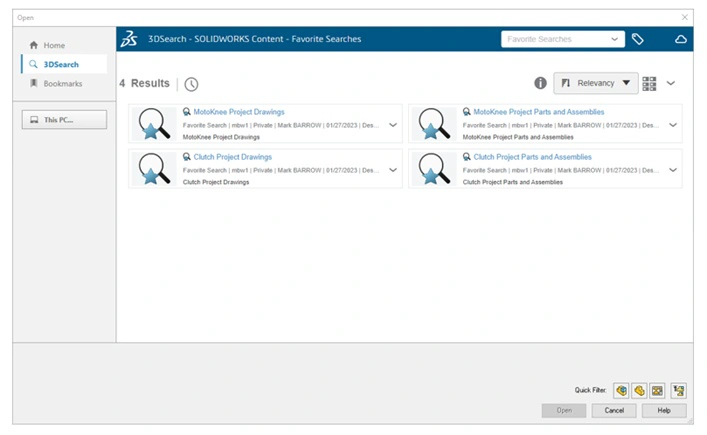The width and height of the screenshot is (707, 435).
Task: Click Clutch Project Parts and Assemblies thumbnail
Action: click(434, 169)
